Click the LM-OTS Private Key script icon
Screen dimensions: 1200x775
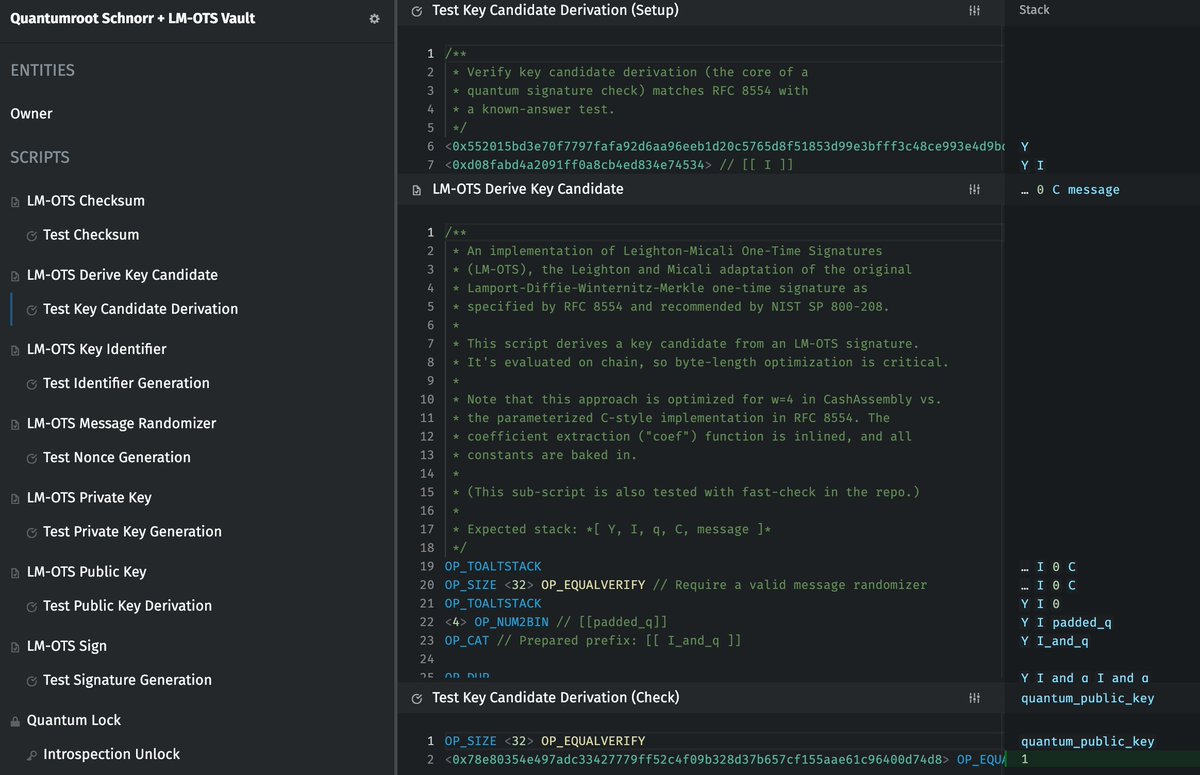click(15, 498)
